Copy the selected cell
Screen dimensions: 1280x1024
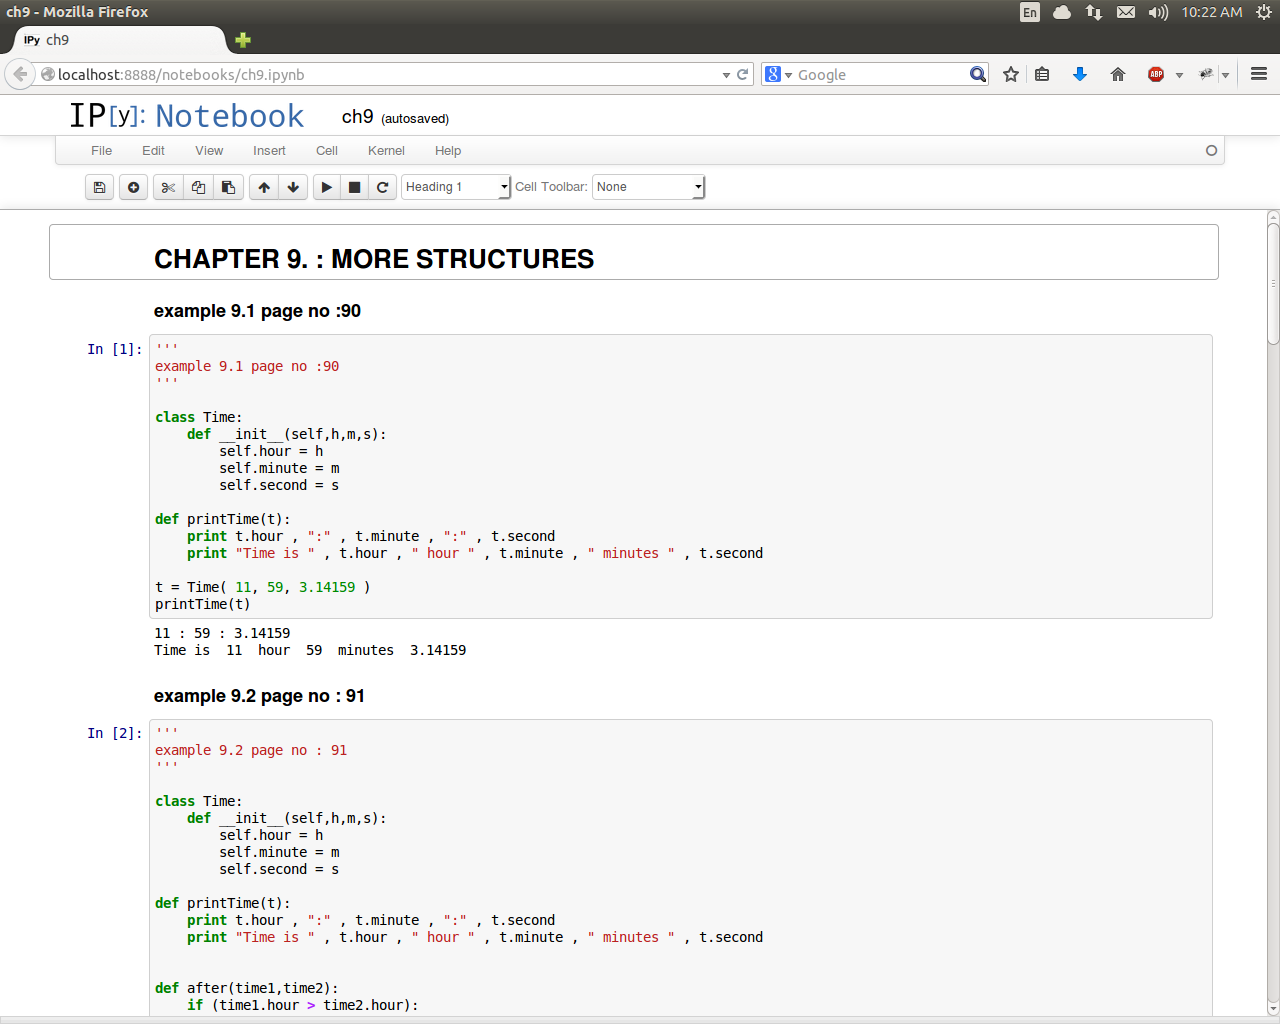pyautogui.click(x=198, y=187)
